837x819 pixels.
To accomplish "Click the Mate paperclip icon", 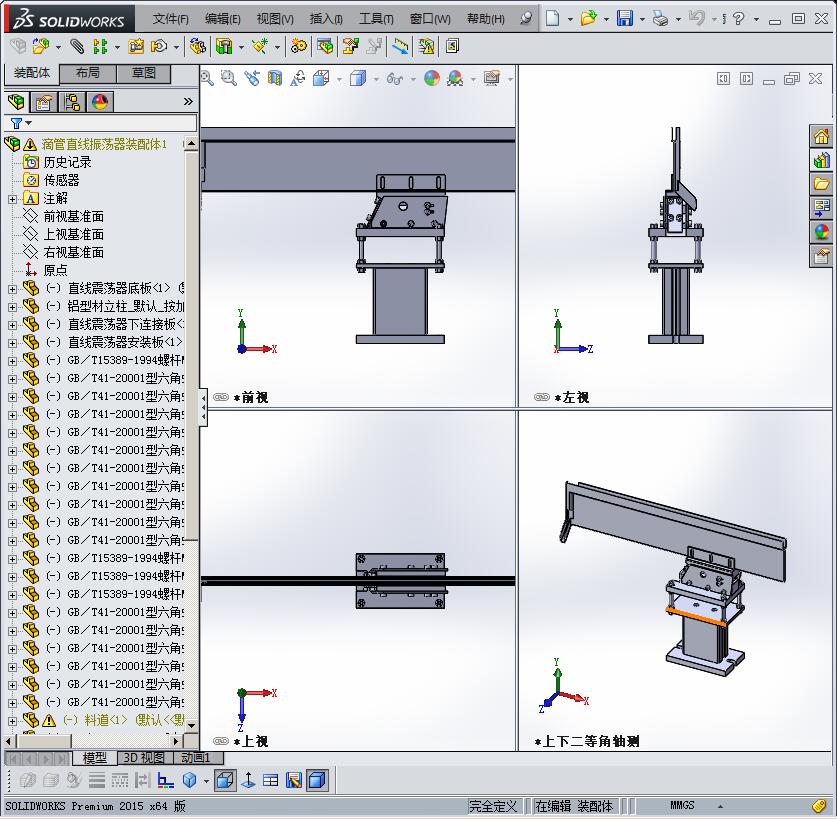I will click(x=76, y=46).
